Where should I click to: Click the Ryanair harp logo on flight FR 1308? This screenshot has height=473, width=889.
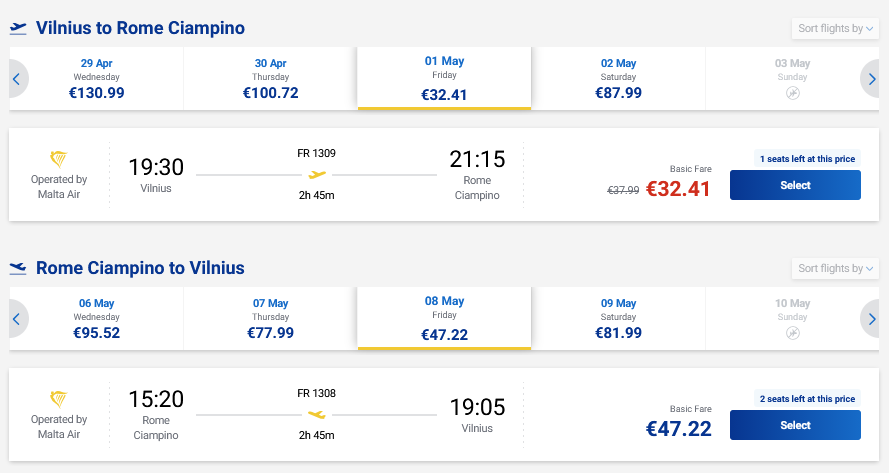pyautogui.click(x=59, y=399)
